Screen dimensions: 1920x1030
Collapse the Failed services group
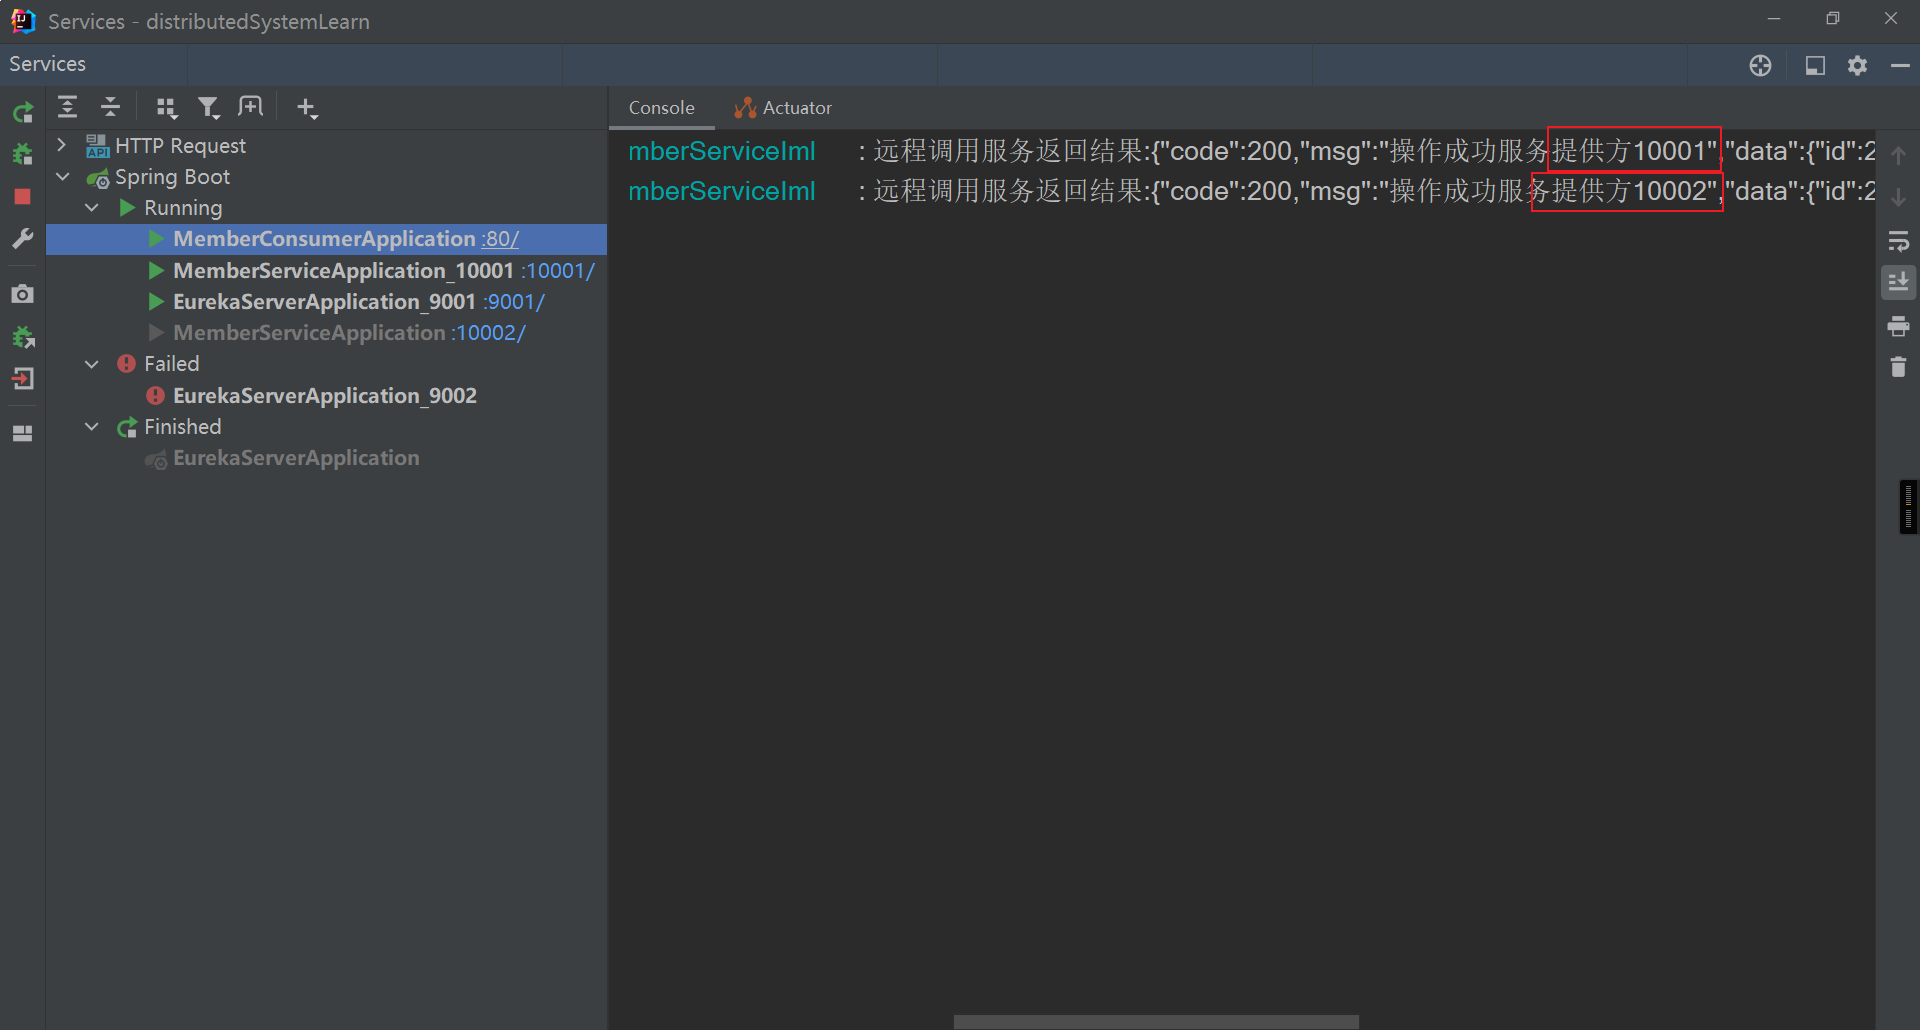92,364
